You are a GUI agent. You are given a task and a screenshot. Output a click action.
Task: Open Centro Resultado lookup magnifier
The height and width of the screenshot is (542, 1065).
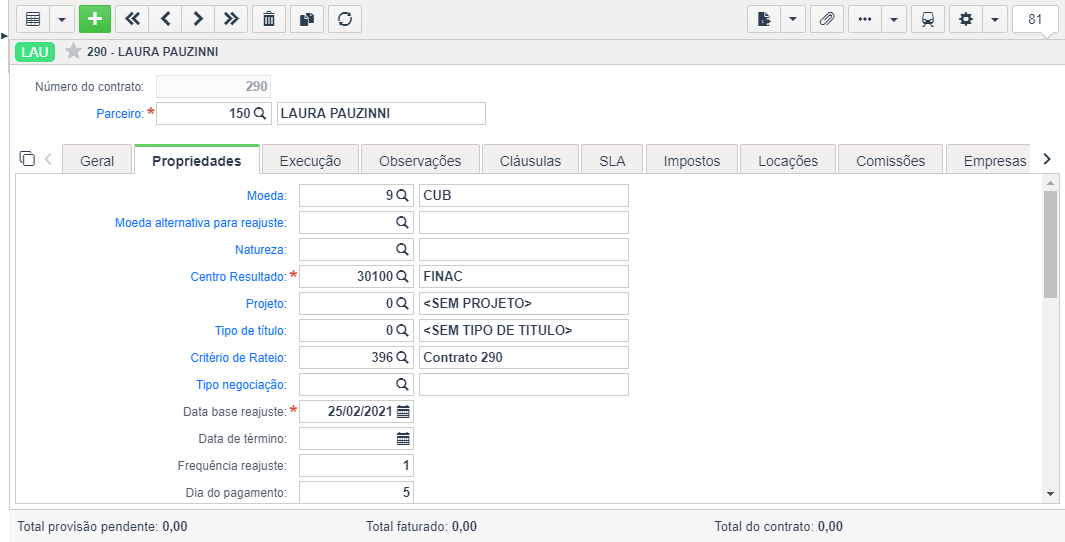point(402,276)
